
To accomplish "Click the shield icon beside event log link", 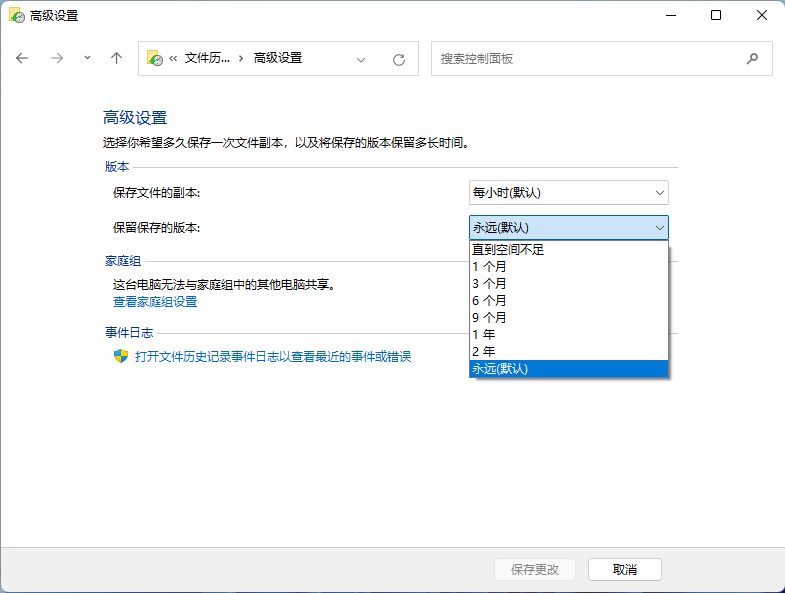I will point(120,357).
